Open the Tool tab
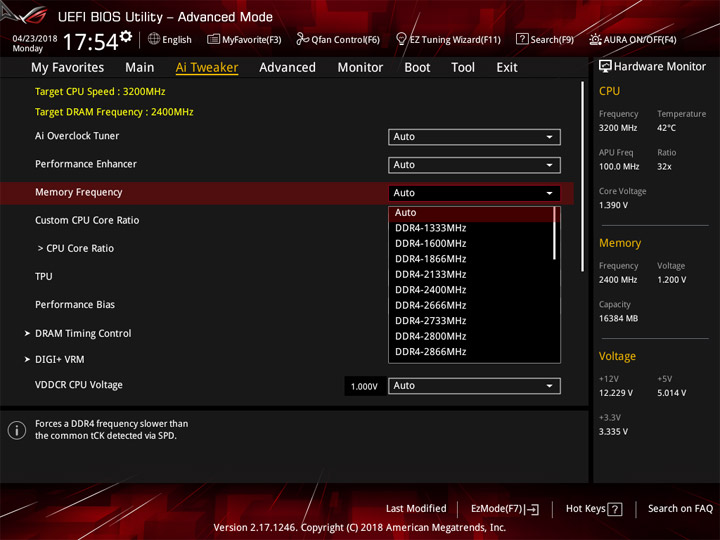 (x=463, y=68)
